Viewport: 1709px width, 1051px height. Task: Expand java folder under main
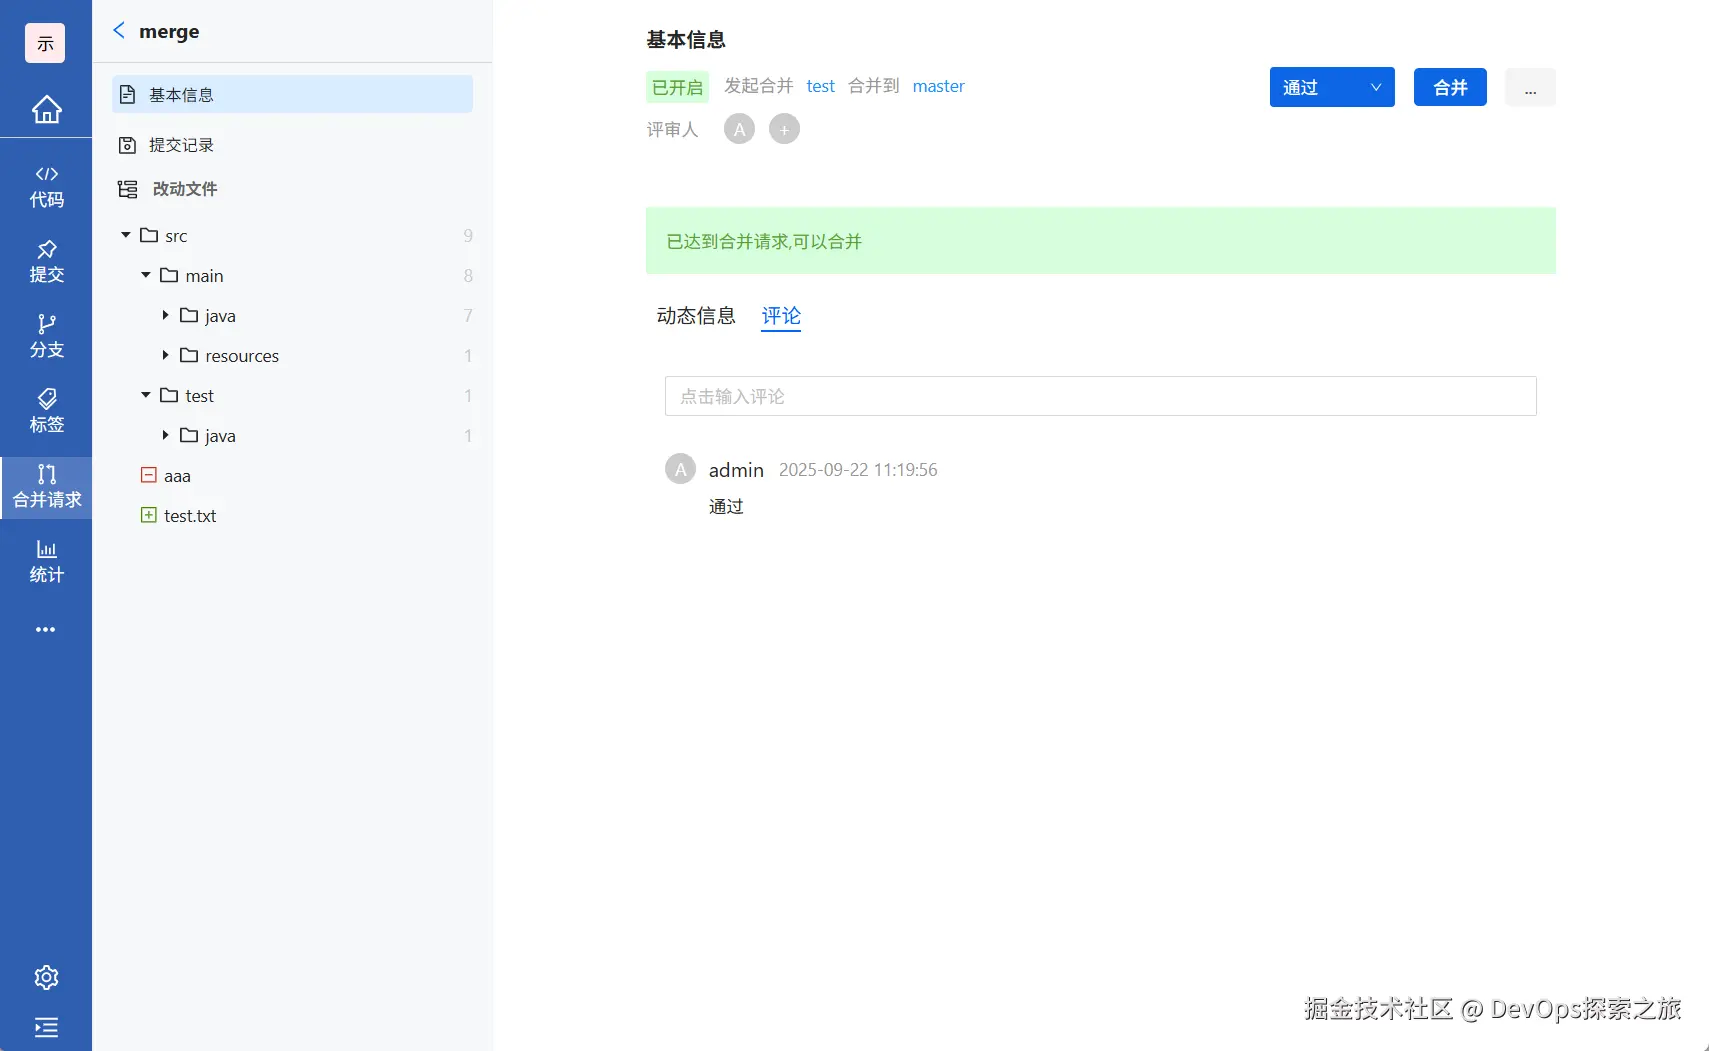point(166,315)
